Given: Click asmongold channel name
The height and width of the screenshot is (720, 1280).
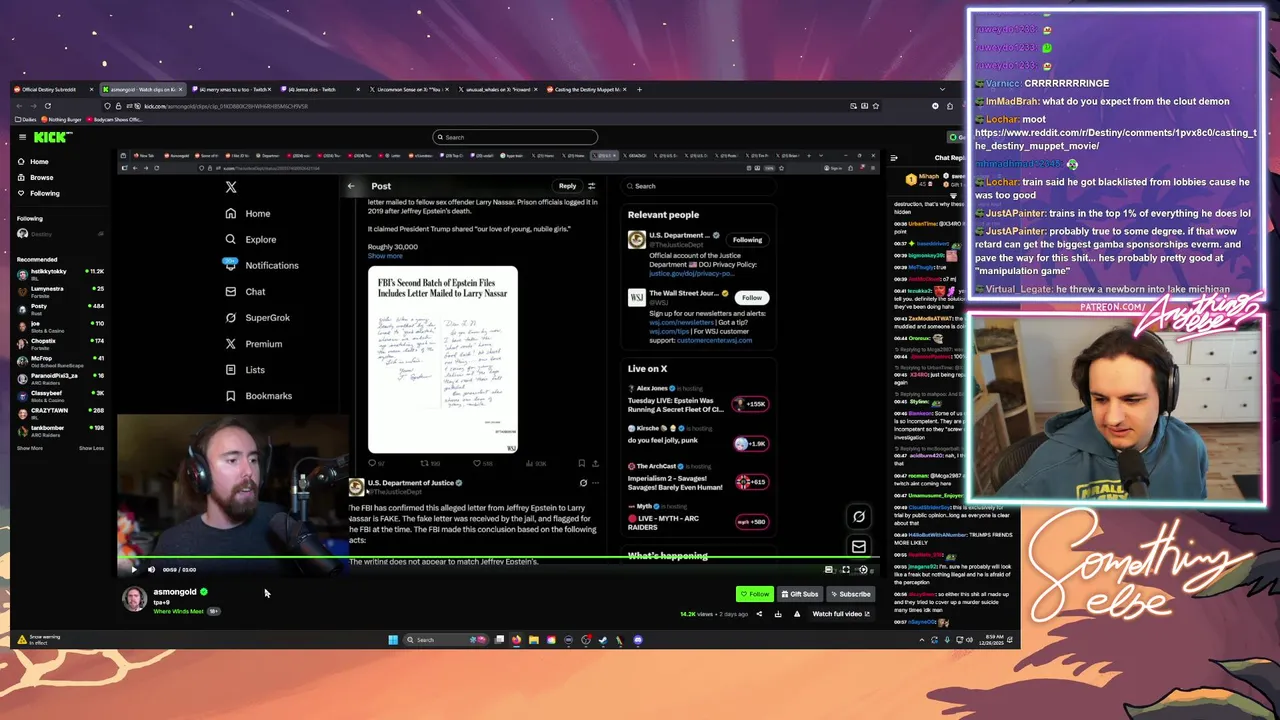Looking at the screenshot, I should point(175,592).
